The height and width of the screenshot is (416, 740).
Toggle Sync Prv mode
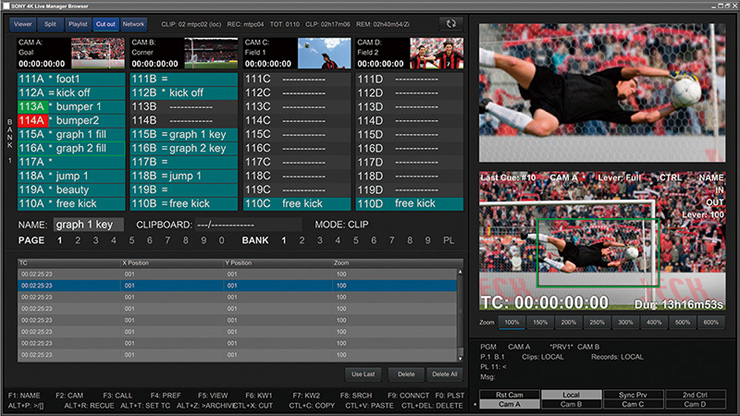click(630, 394)
